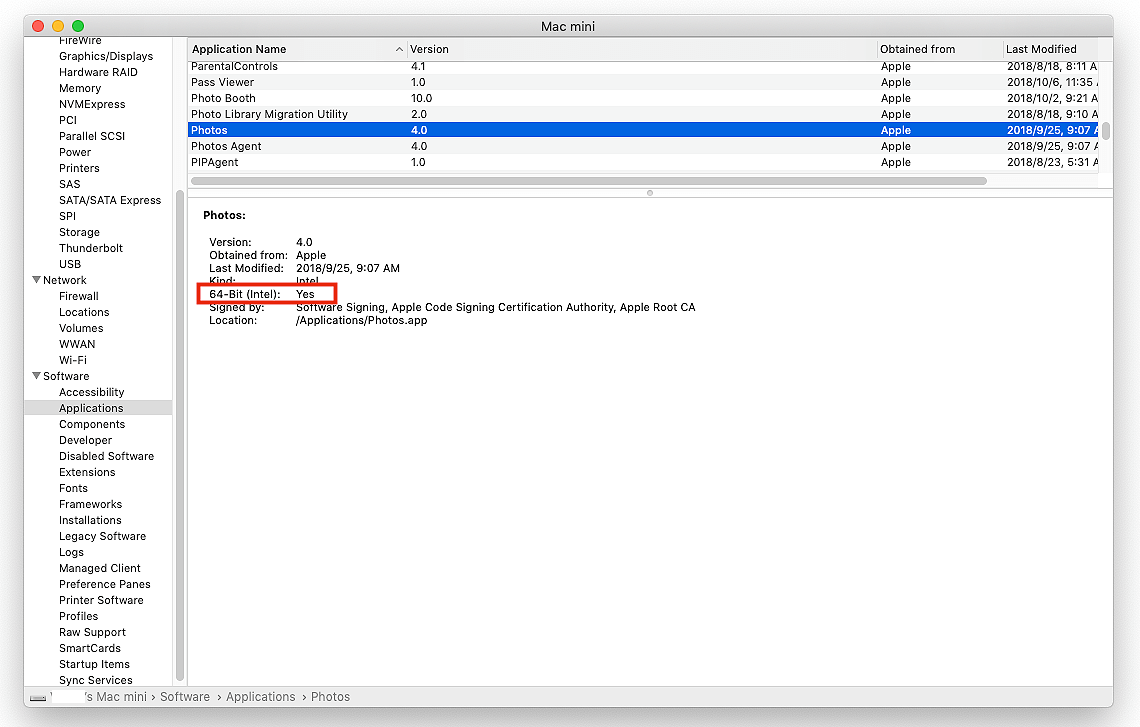Viewport: 1140px width, 727px height.
Task: Click the sort arrow in Application Name header
Action: coord(399,49)
